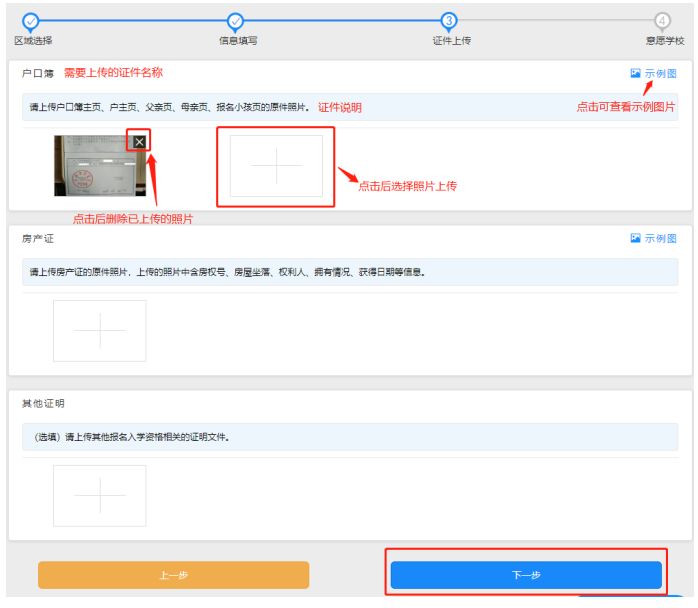View 示例图 for 户口簿
The image size is (698, 608).
coord(653,73)
